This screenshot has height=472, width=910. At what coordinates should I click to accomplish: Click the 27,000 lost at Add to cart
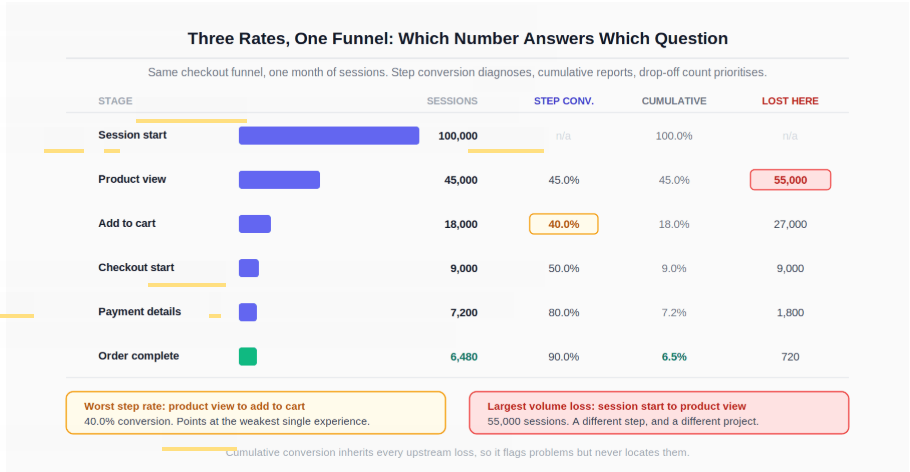790,224
